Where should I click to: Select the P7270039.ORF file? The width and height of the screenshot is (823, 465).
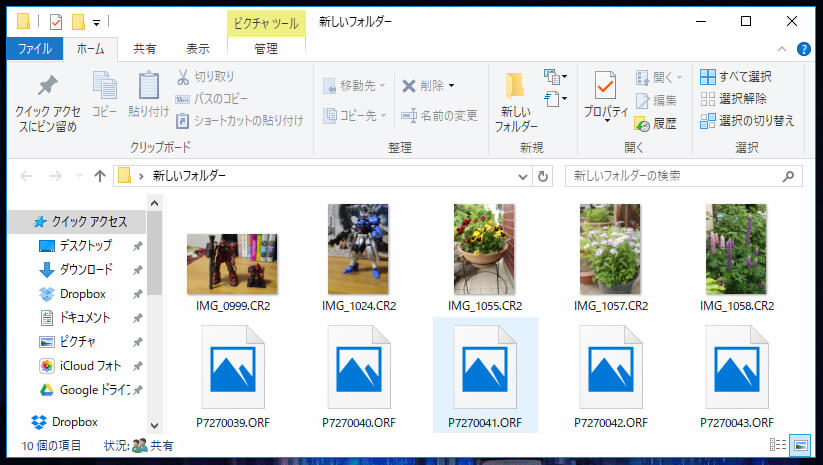pyautogui.click(x=233, y=377)
